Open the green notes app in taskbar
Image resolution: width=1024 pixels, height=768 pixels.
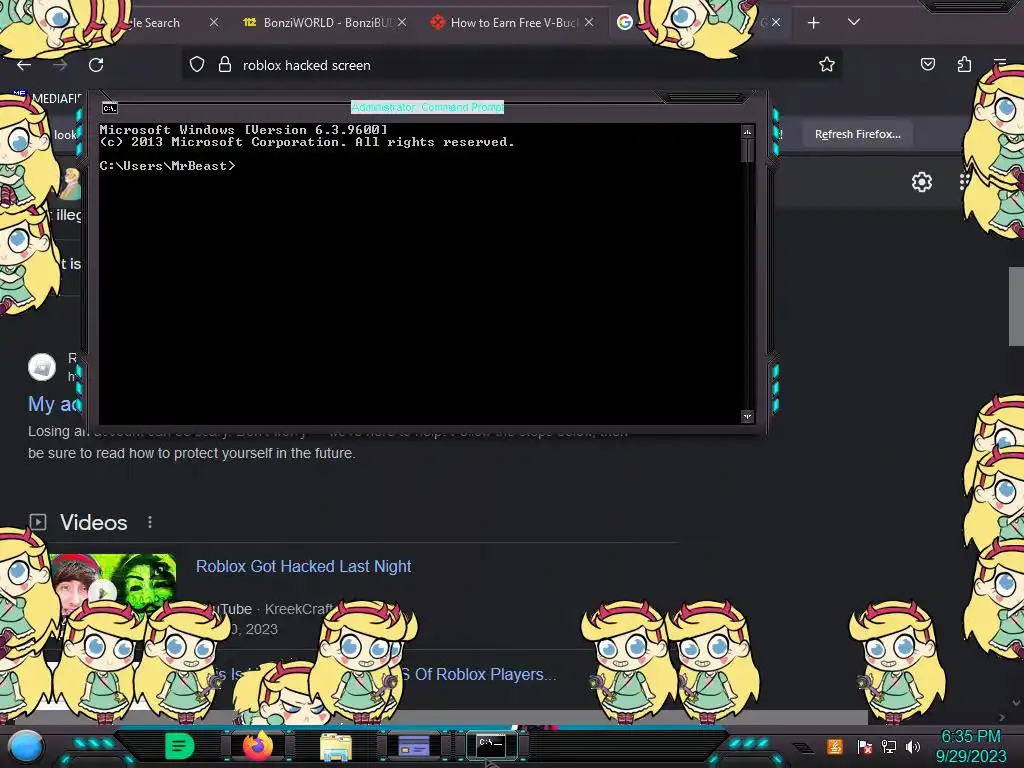[x=180, y=746]
